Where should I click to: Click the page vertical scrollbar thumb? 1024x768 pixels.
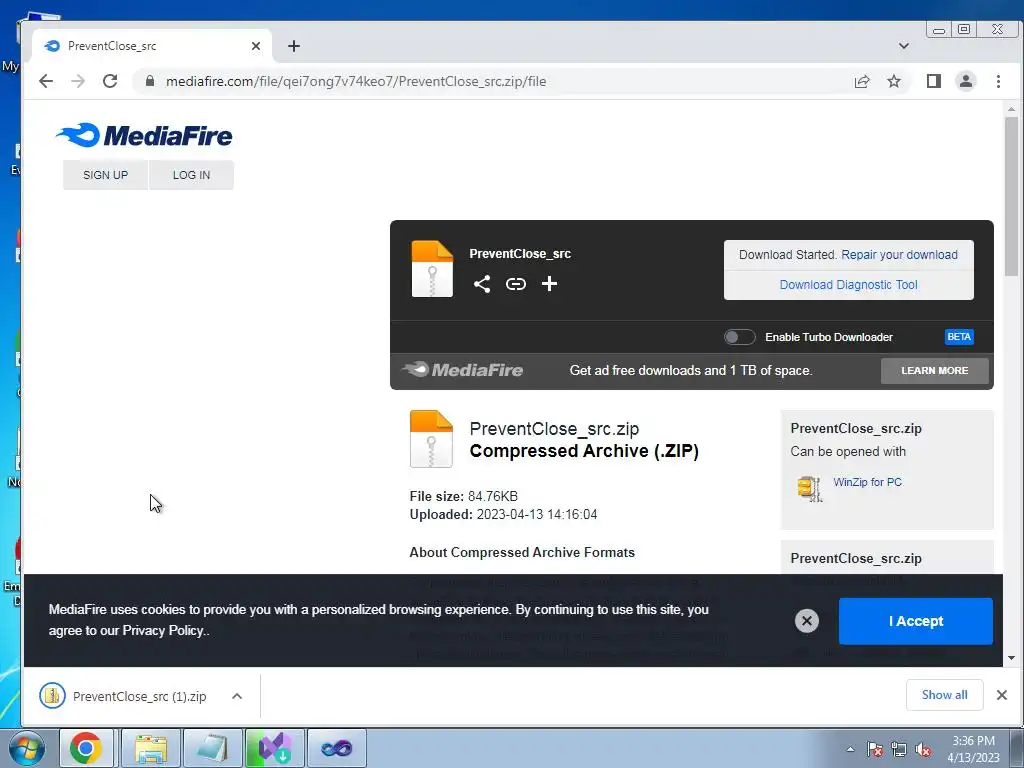click(1011, 196)
